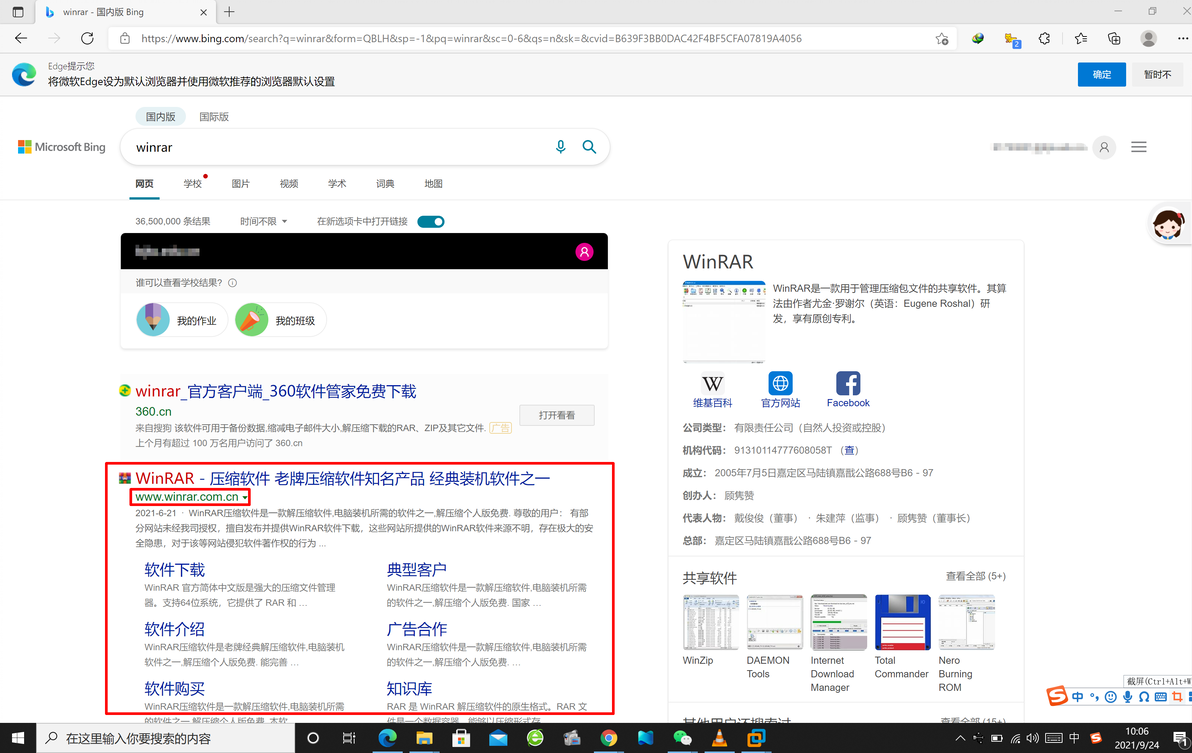Open the 典型客户 sublink
Screen dimensions: 1192x753
click(x=417, y=570)
